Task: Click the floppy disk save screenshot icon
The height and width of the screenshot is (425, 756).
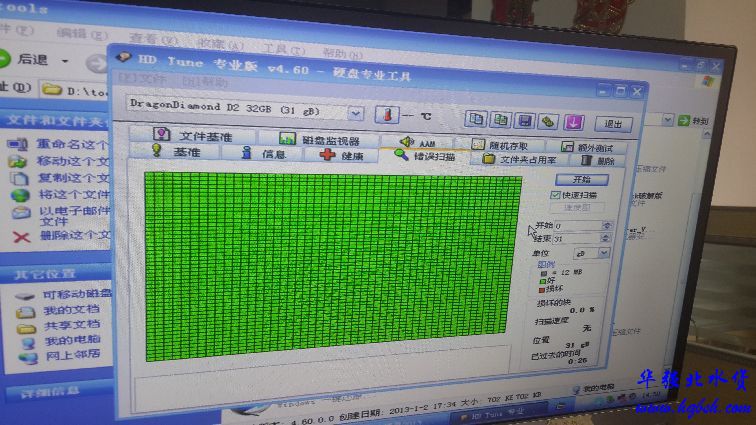Action: (525, 121)
